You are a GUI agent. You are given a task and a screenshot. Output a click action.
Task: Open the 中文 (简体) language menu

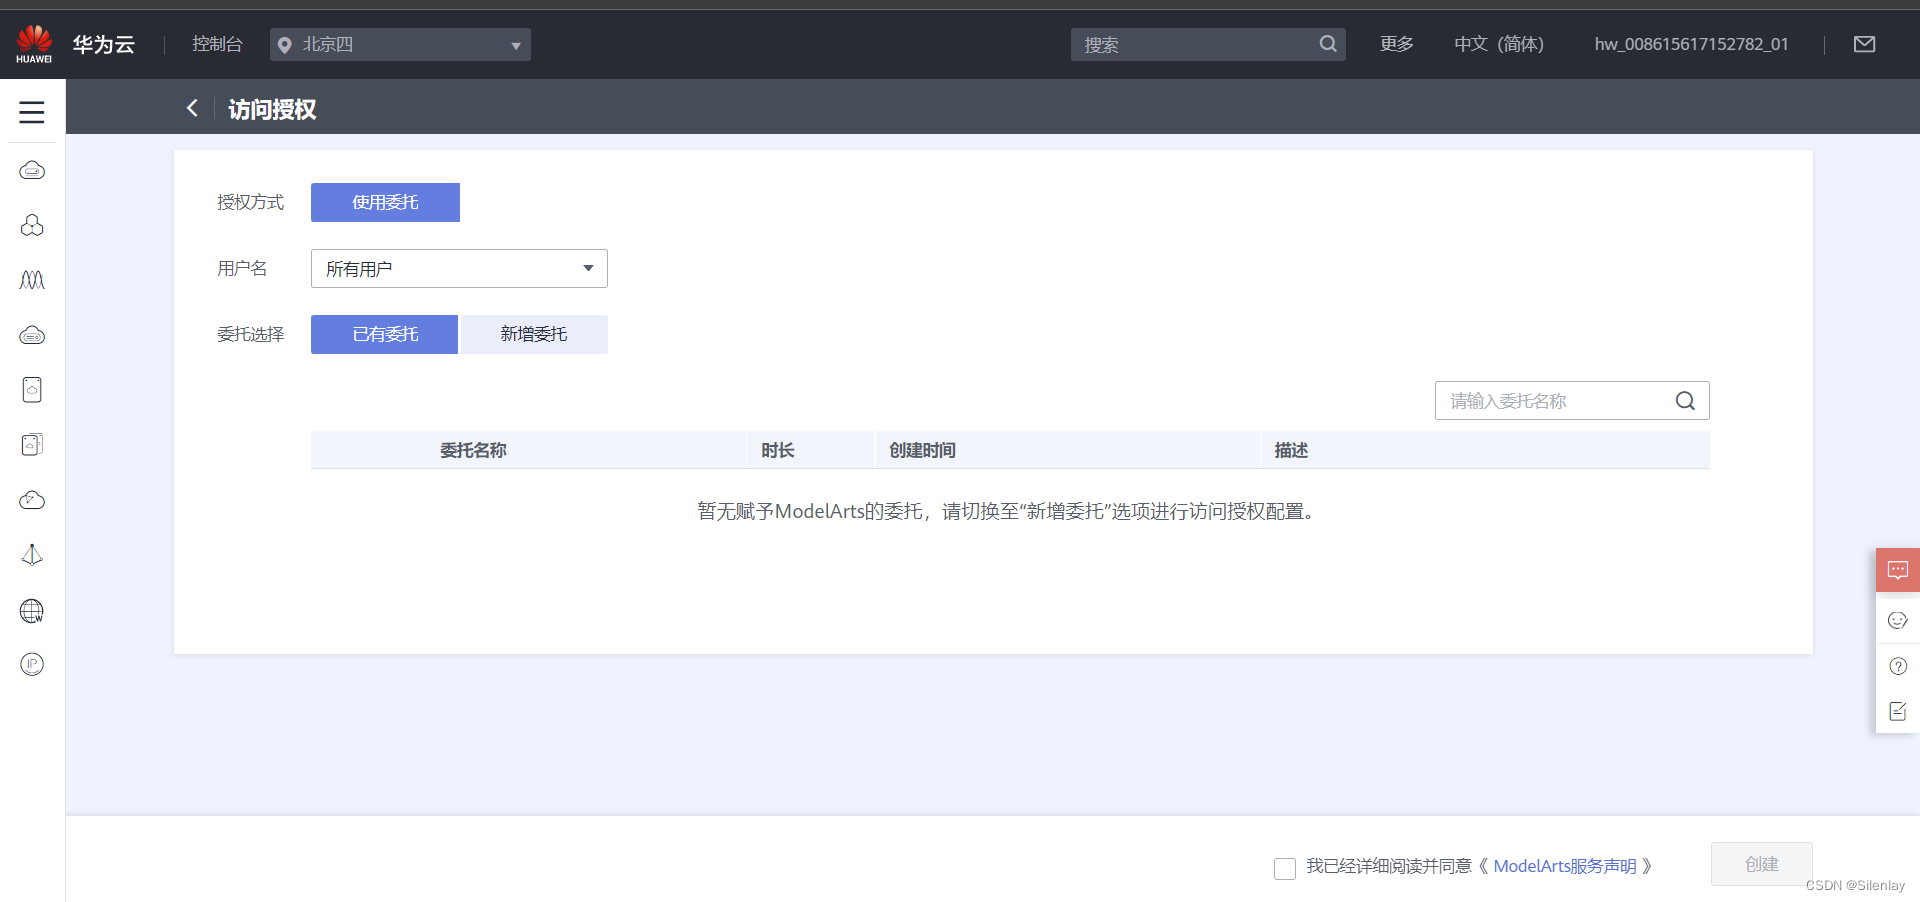[x=1499, y=44]
